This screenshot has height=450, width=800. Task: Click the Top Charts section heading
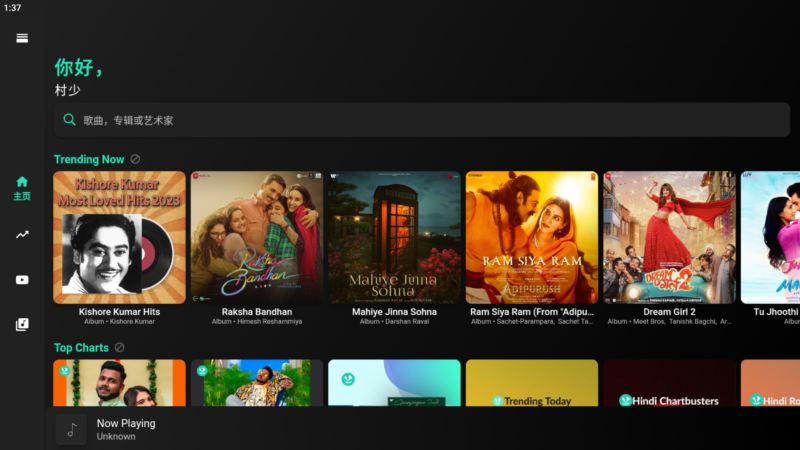click(x=82, y=347)
